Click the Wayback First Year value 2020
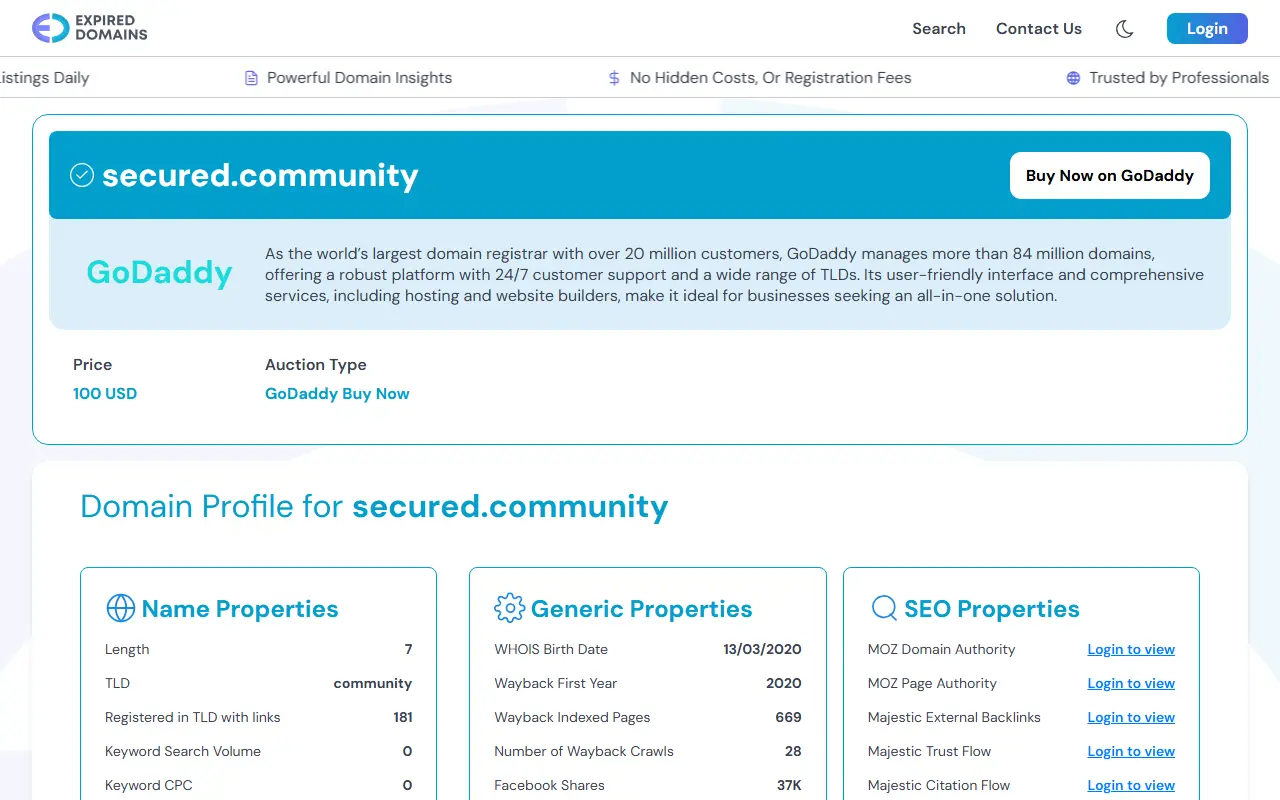The width and height of the screenshot is (1280, 800). [x=784, y=684]
